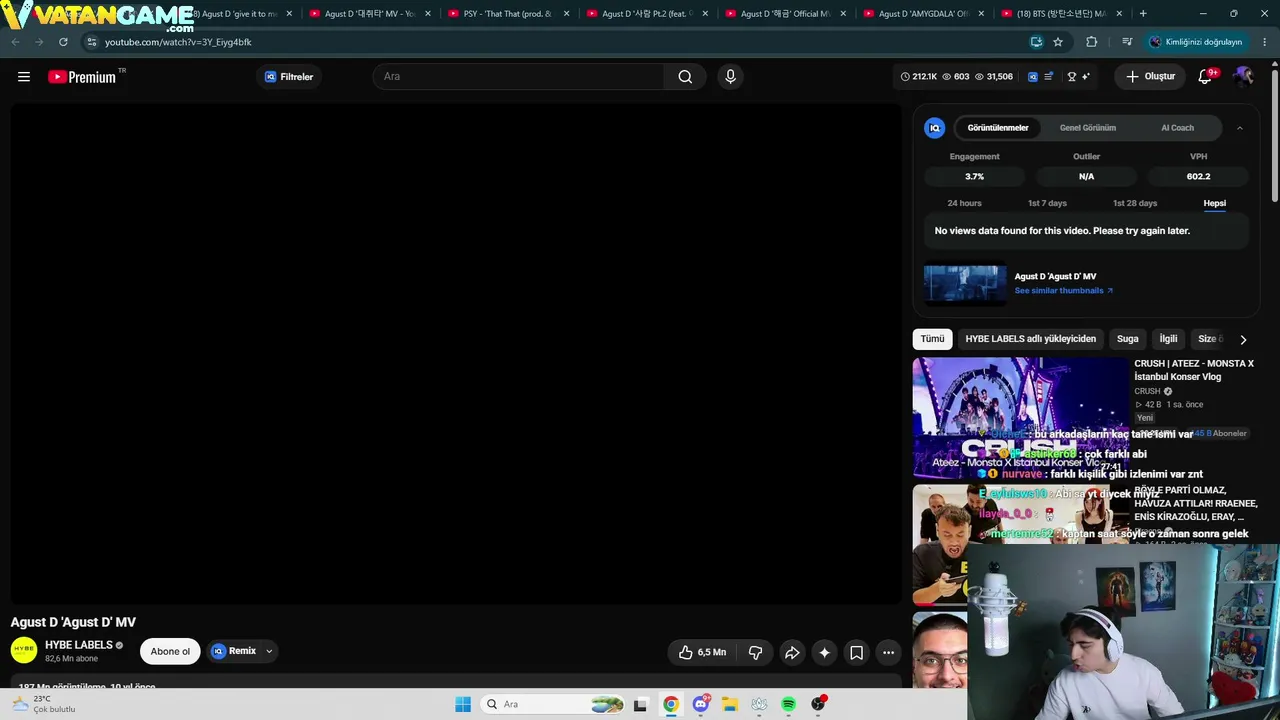Screen dimensions: 1280x720
Task: Open the YouTube account avatar menu
Action: (x=1243, y=77)
